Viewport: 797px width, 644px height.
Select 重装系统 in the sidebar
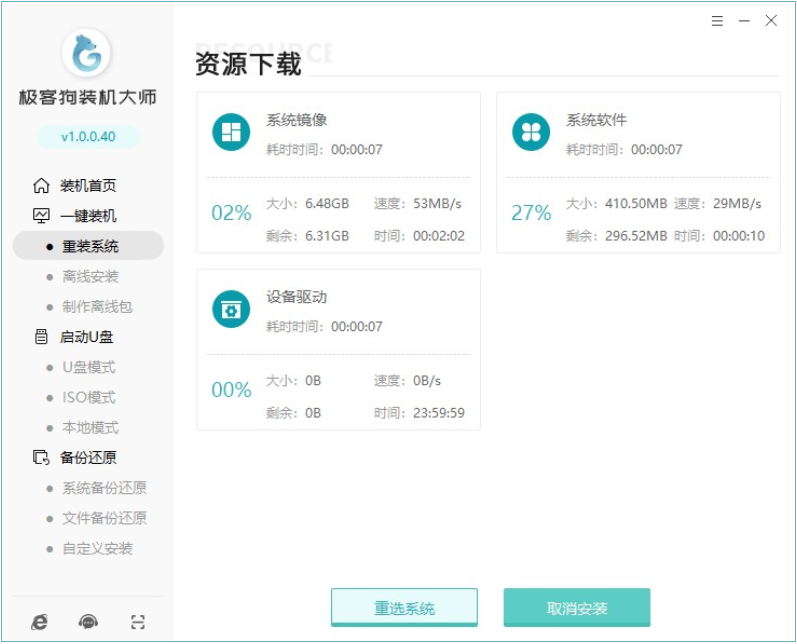coord(89,246)
